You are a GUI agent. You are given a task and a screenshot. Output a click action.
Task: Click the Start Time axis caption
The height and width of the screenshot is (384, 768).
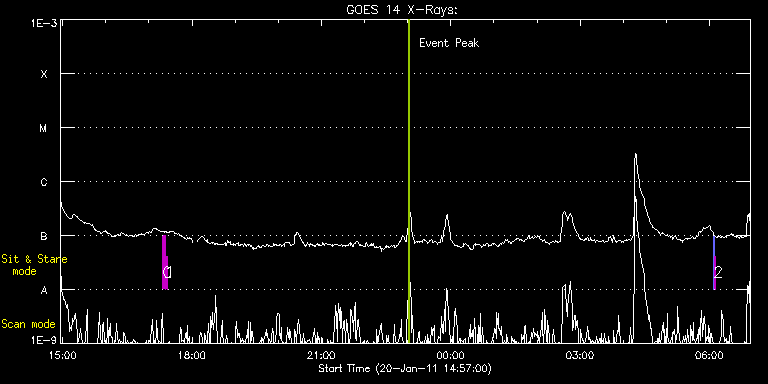click(x=405, y=368)
